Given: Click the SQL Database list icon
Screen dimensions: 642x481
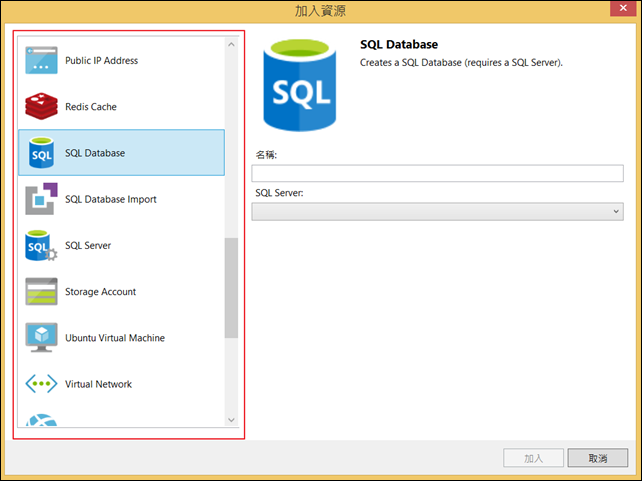Looking at the screenshot, I should (x=42, y=153).
